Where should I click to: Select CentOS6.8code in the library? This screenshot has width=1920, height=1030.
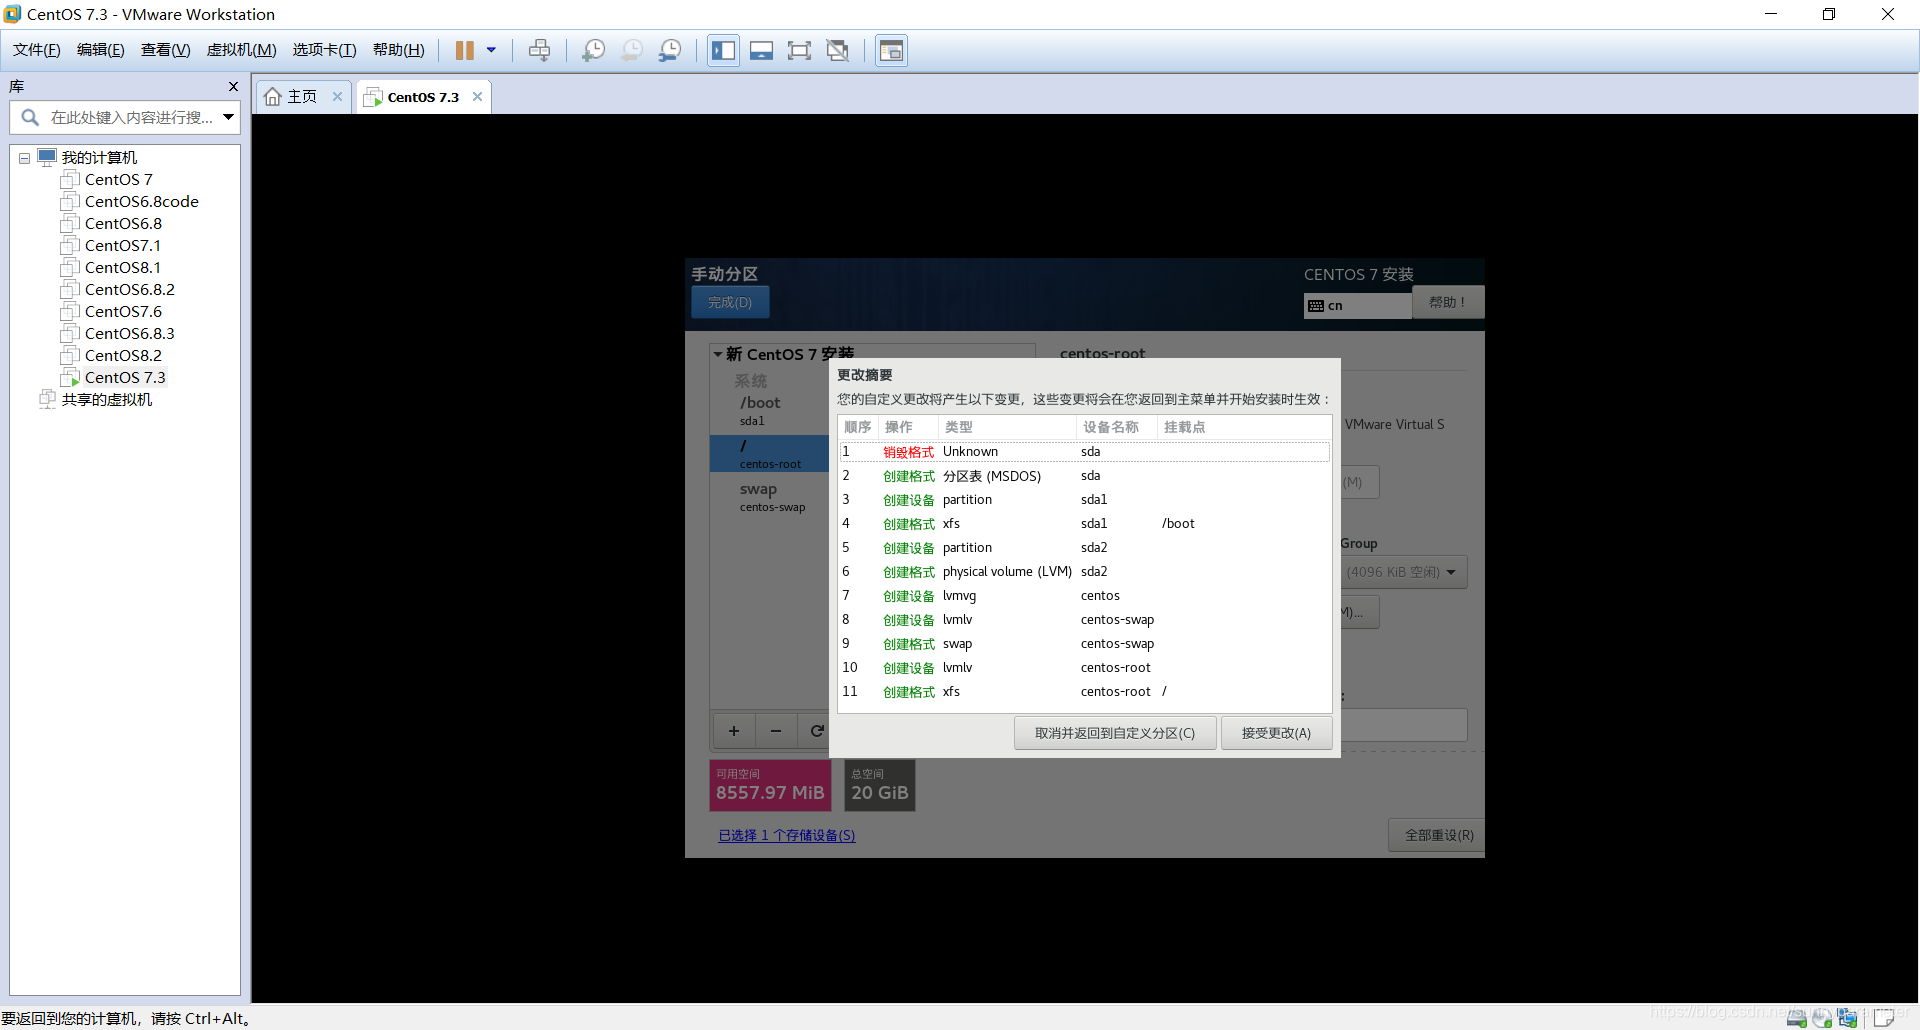click(141, 202)
